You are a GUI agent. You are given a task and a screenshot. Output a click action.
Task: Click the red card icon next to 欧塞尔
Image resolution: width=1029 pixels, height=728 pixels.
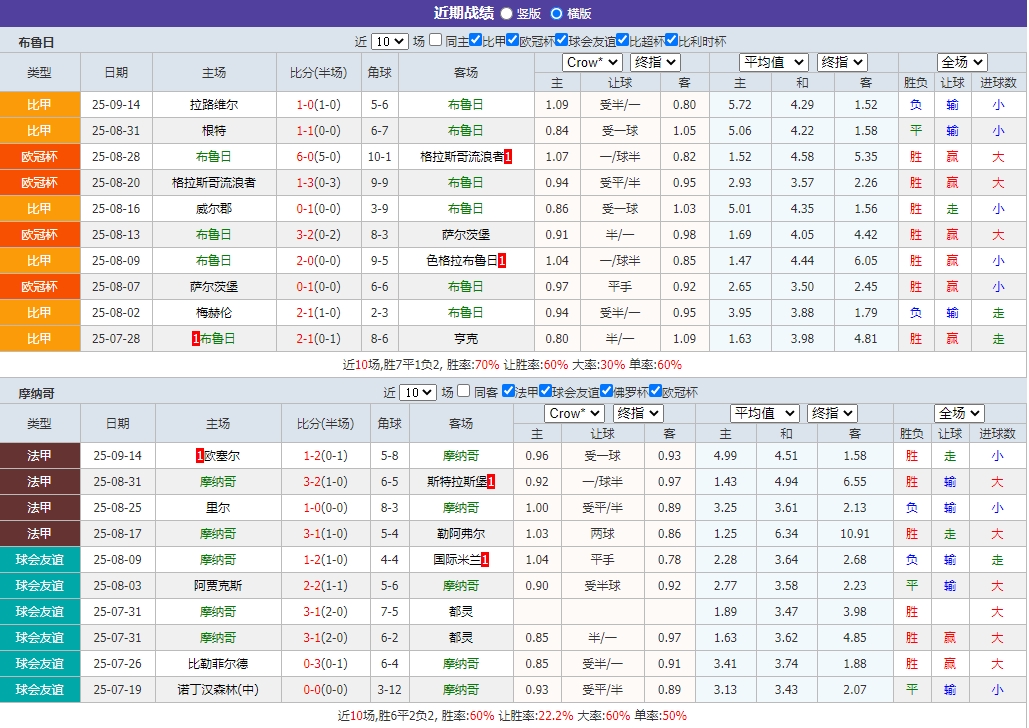pyautogui.click(x=202, y=455)
